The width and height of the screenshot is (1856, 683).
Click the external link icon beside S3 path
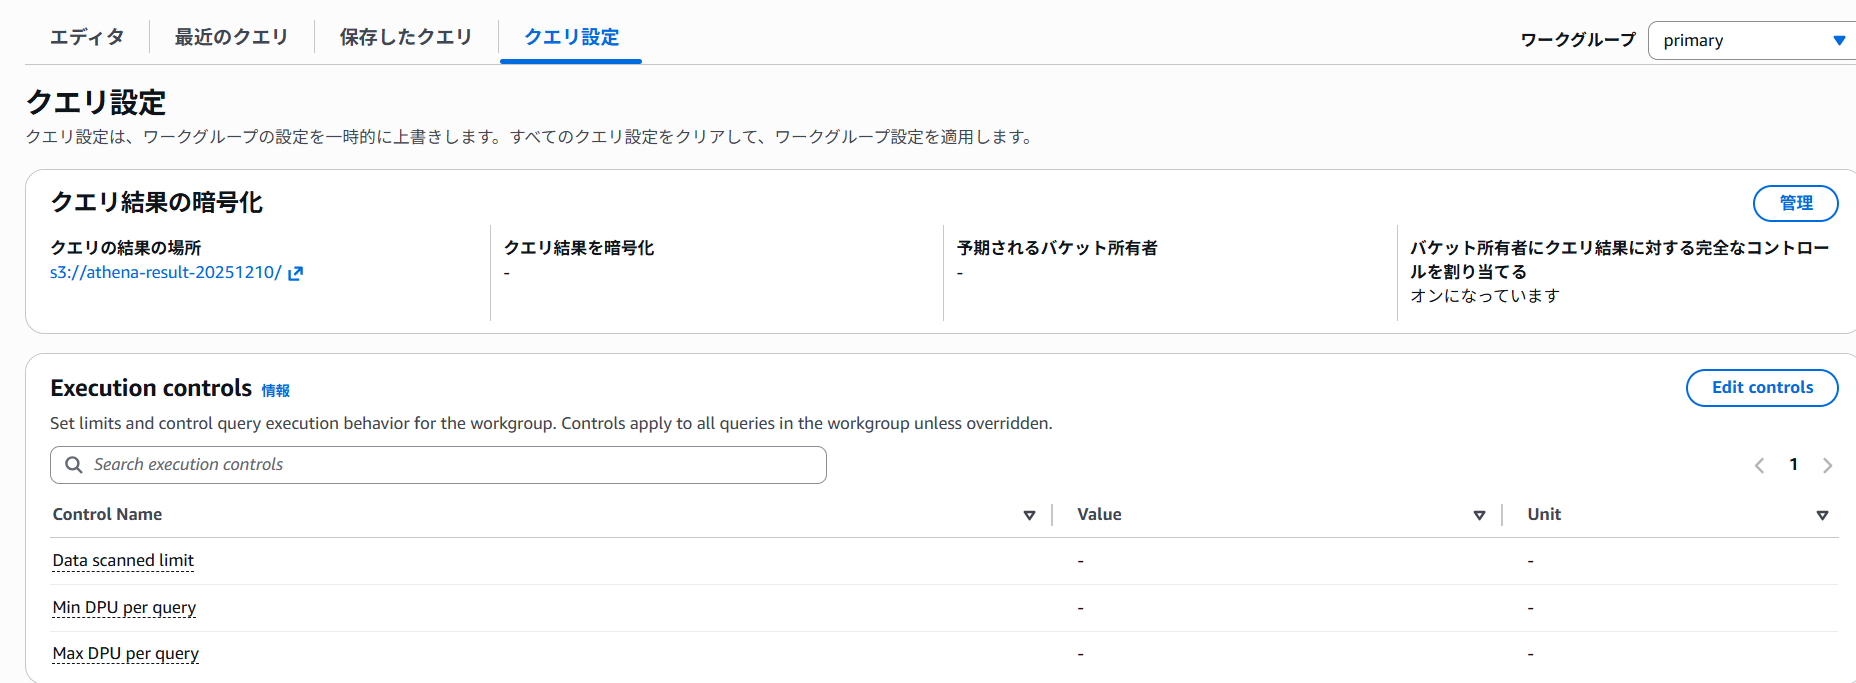pyautogui.click(x=295, y=273)
